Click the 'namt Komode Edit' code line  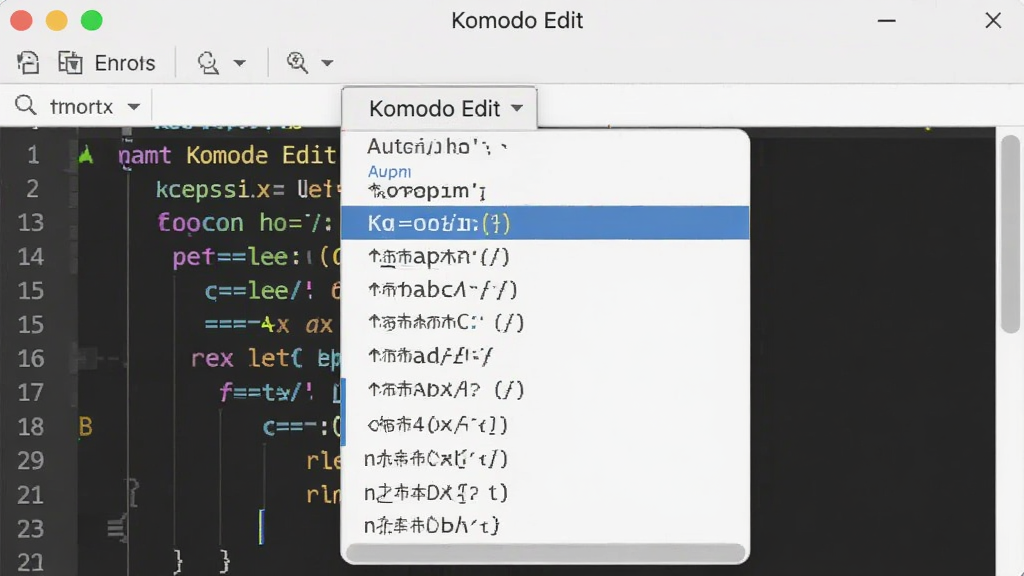click(x=227, y=155)
